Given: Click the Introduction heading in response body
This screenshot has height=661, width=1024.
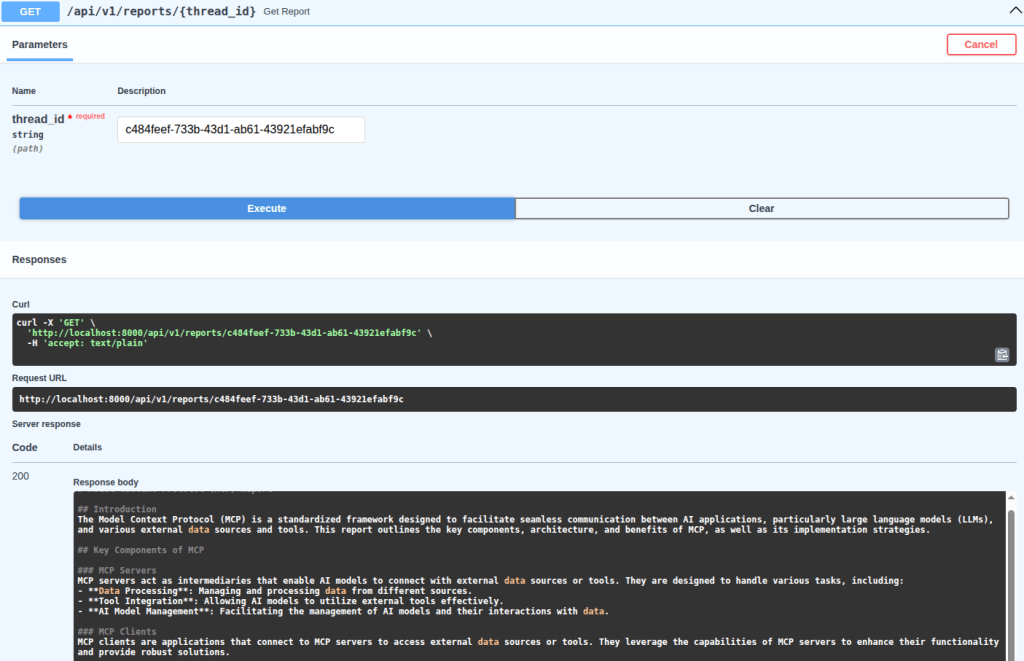Looking at the screenshot, I should (117, 509).
